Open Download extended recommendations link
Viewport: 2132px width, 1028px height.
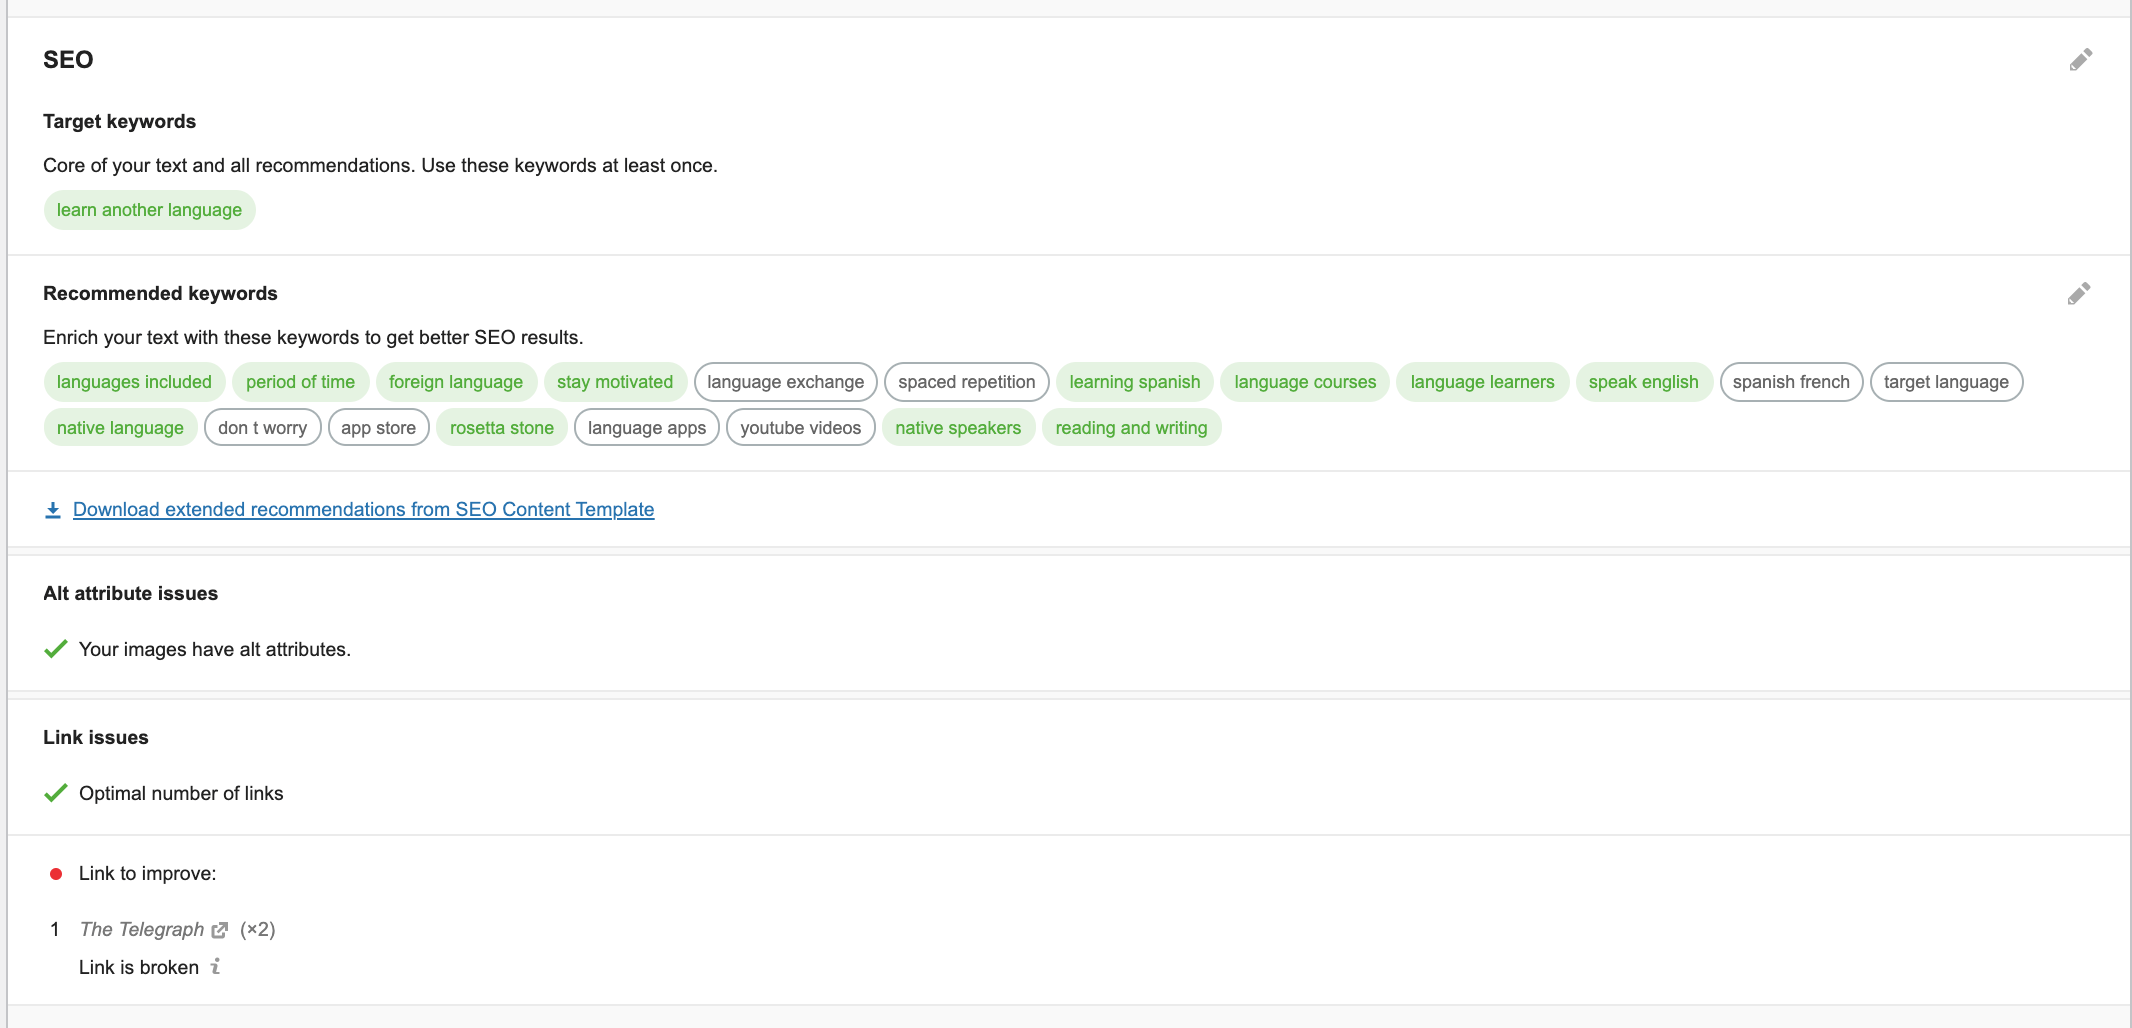(363, 510)
